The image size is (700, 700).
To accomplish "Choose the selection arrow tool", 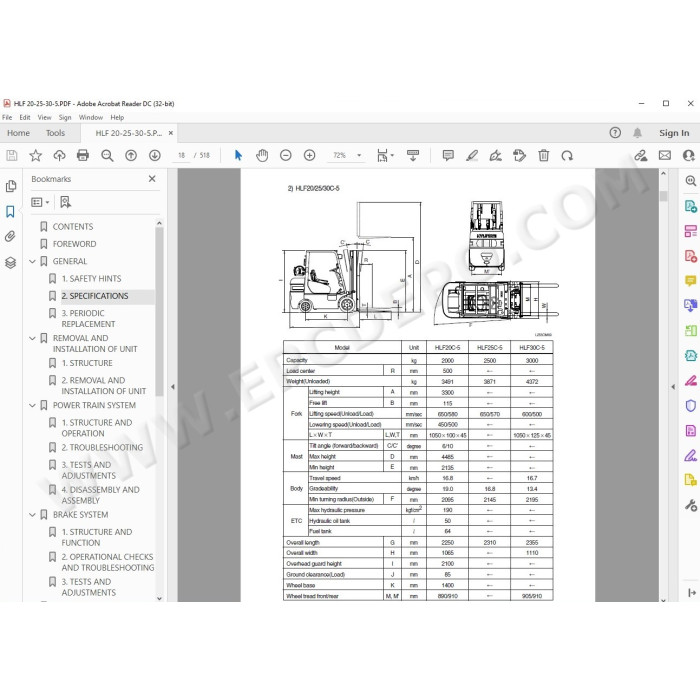I will [238, 155].
